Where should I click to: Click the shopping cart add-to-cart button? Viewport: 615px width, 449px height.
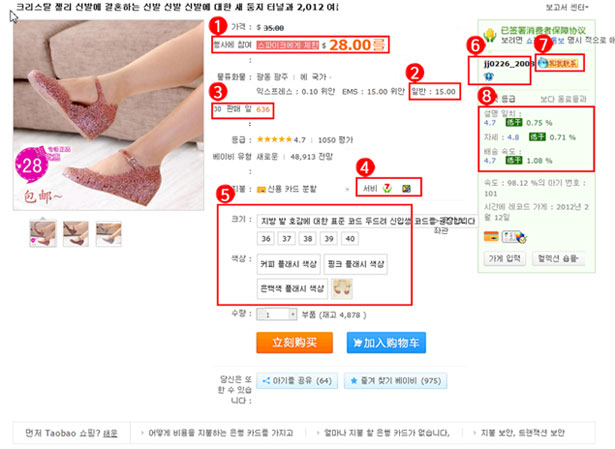[386, 343]
